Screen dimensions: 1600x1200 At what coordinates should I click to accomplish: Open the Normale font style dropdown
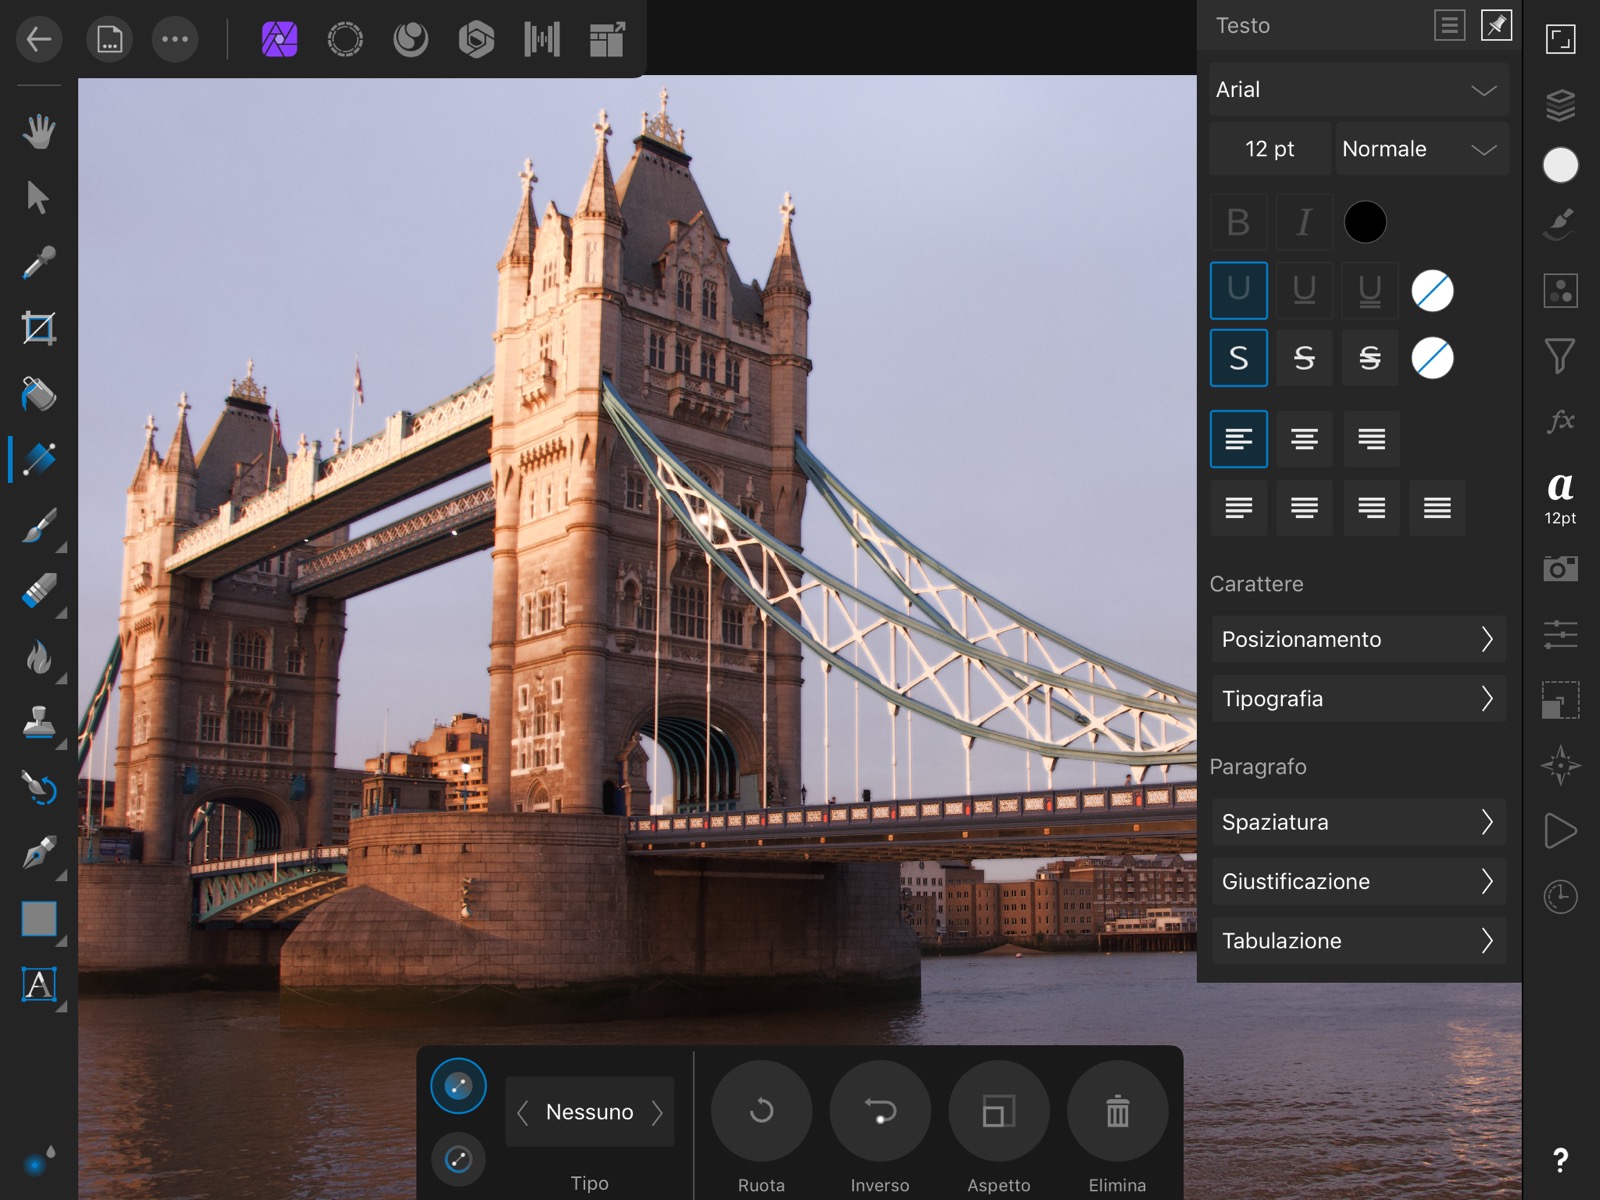click(x=1420, y=149)
